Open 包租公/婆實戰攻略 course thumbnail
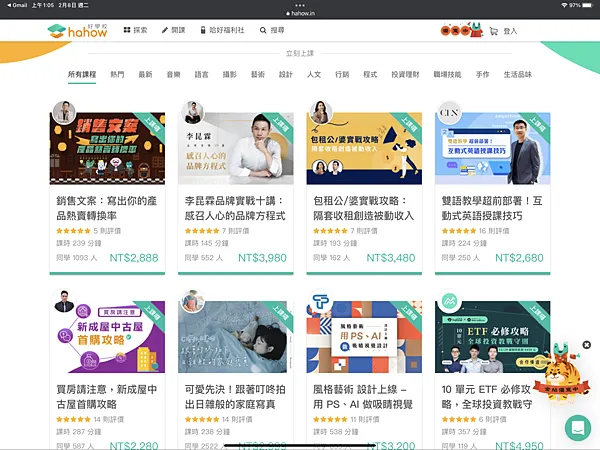Screen dimensions: 600x450 pyautogui.click(x=364, y=148)
